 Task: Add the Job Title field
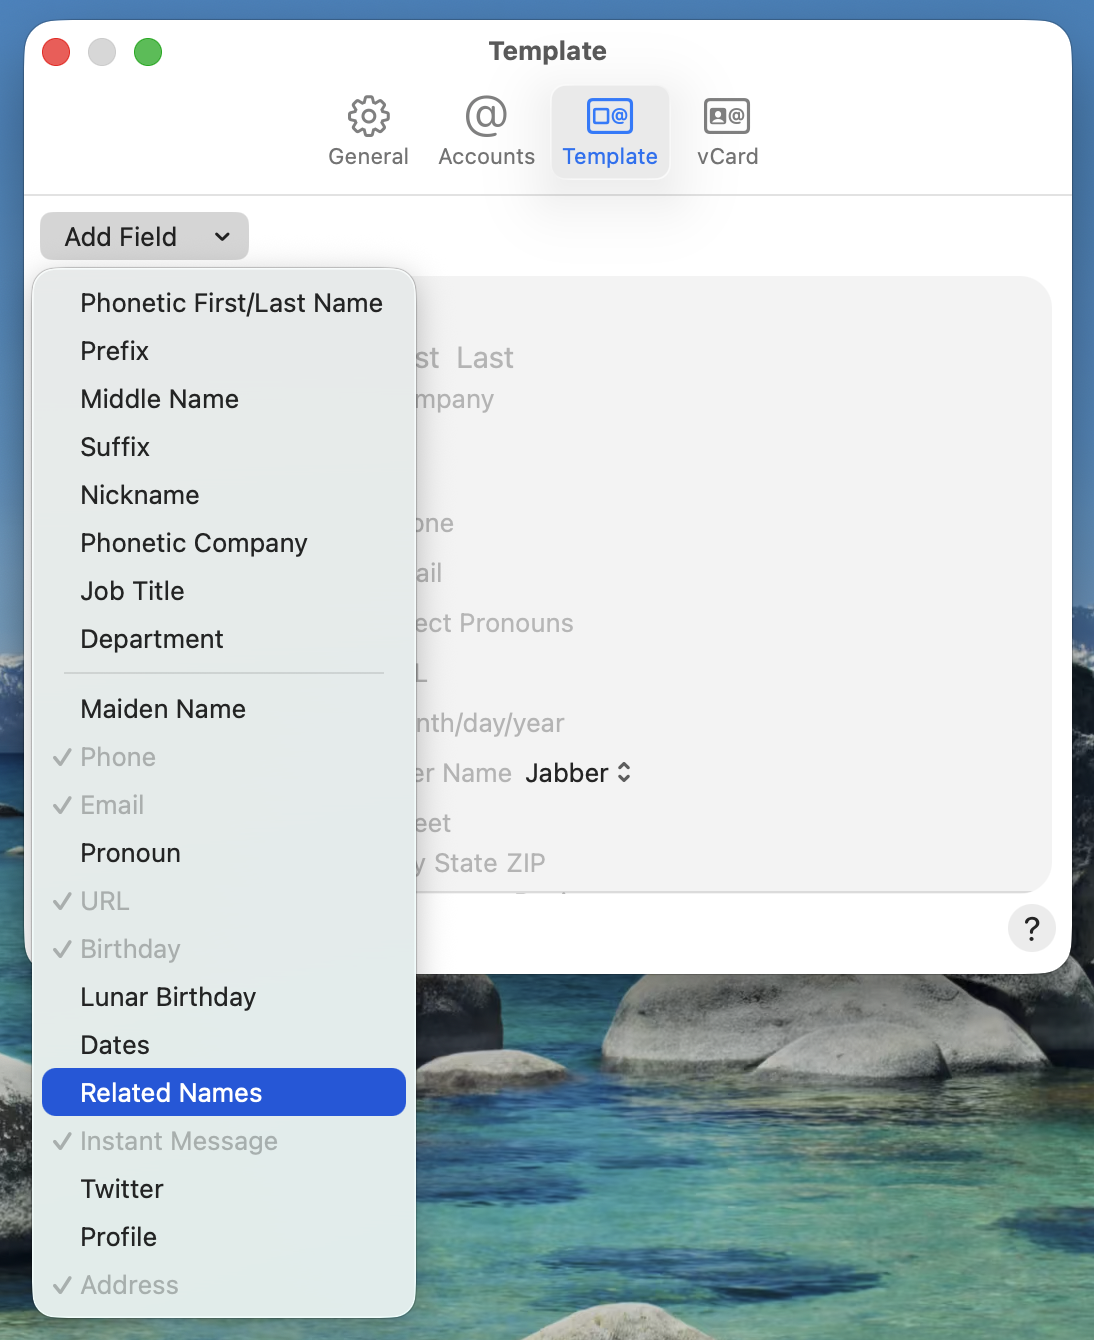132,591
